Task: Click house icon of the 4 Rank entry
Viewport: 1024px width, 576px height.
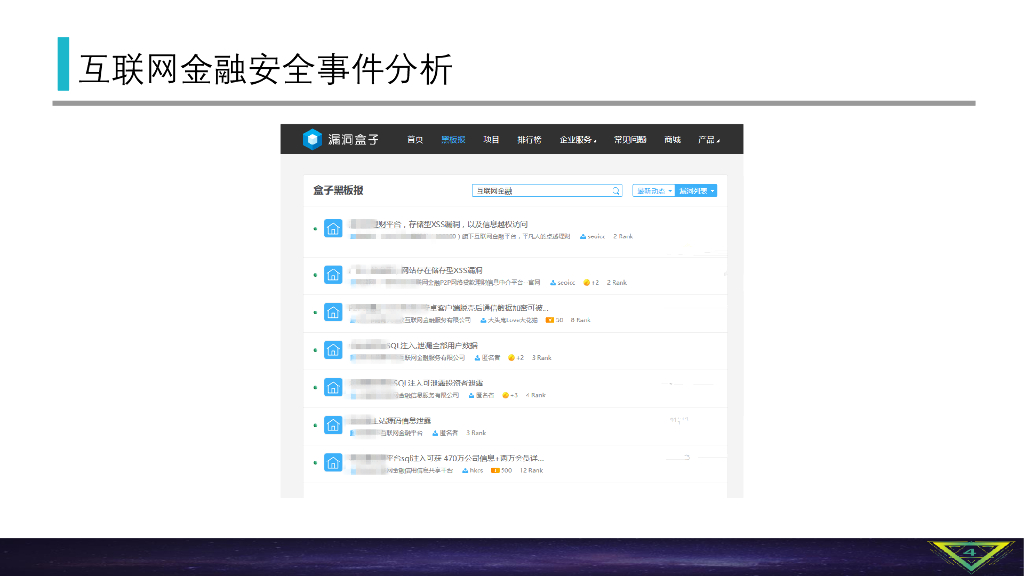Action: [x=333, y=387]
